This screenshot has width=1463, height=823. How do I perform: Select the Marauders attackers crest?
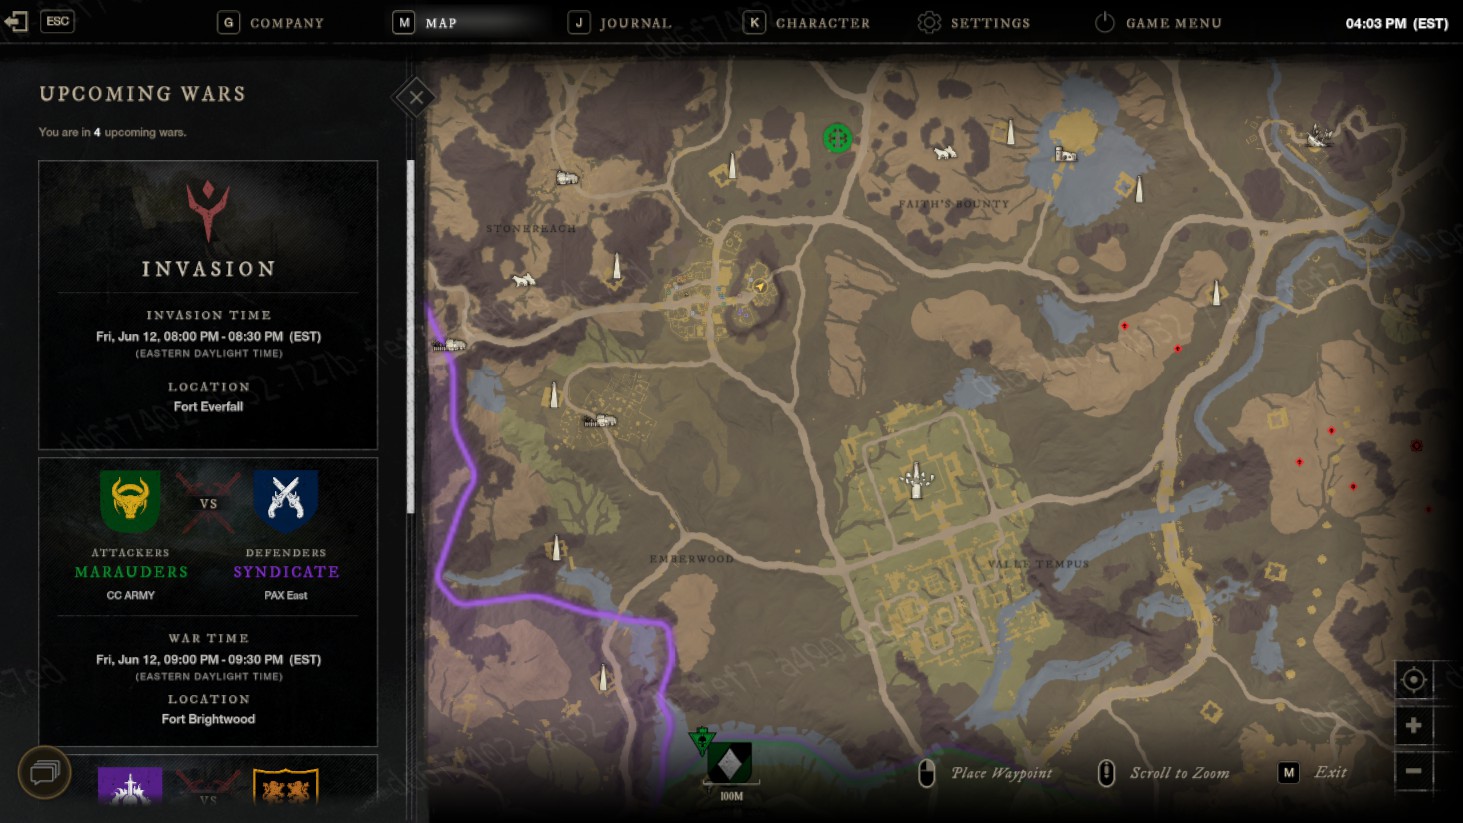(x=130, y=501)
